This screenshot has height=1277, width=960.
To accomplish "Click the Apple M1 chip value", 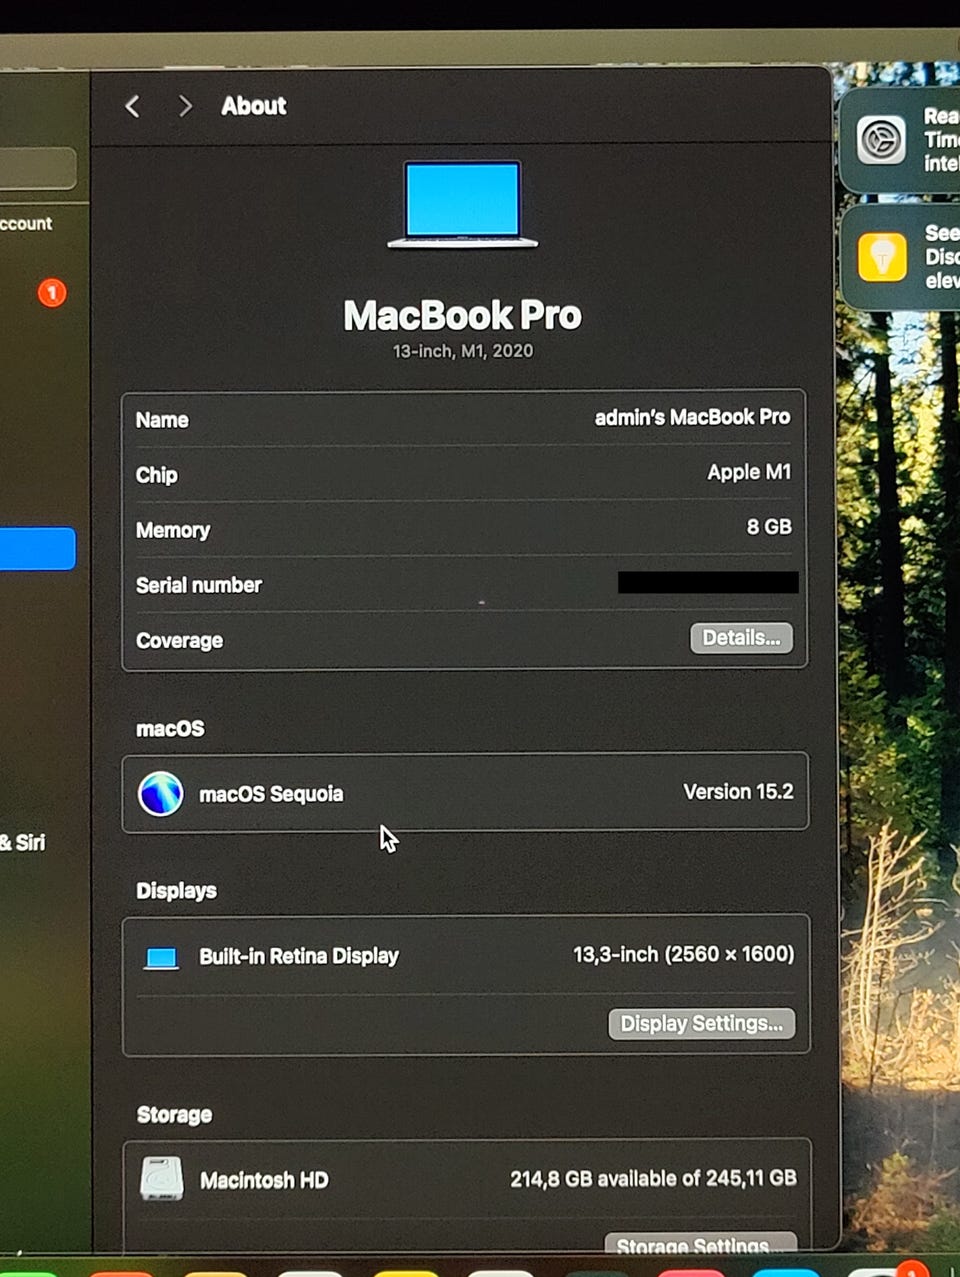I will (749, 472).
